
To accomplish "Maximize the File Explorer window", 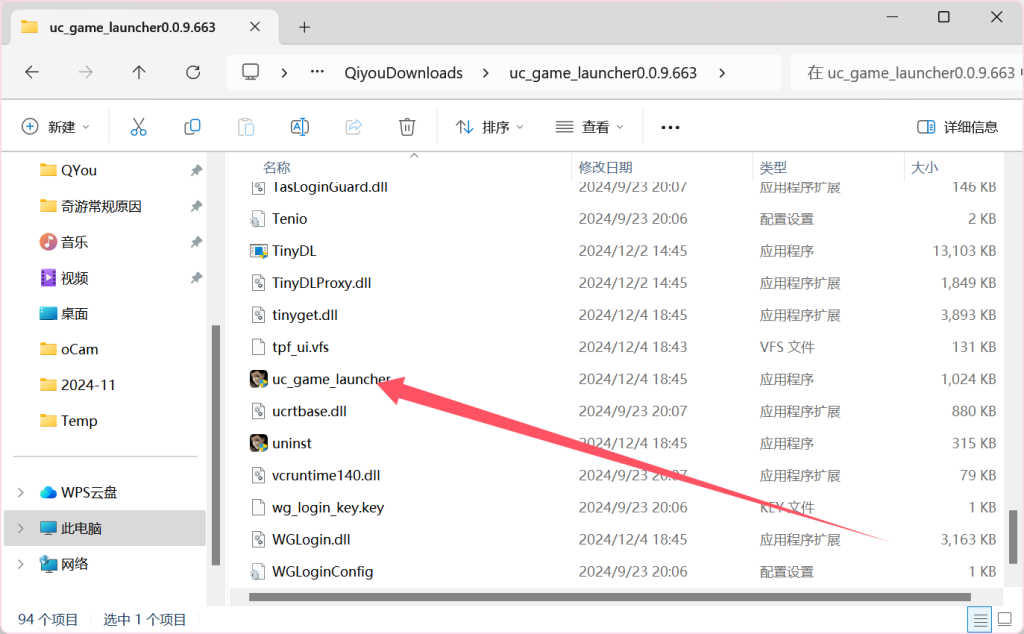I will (x=944, y=17).
